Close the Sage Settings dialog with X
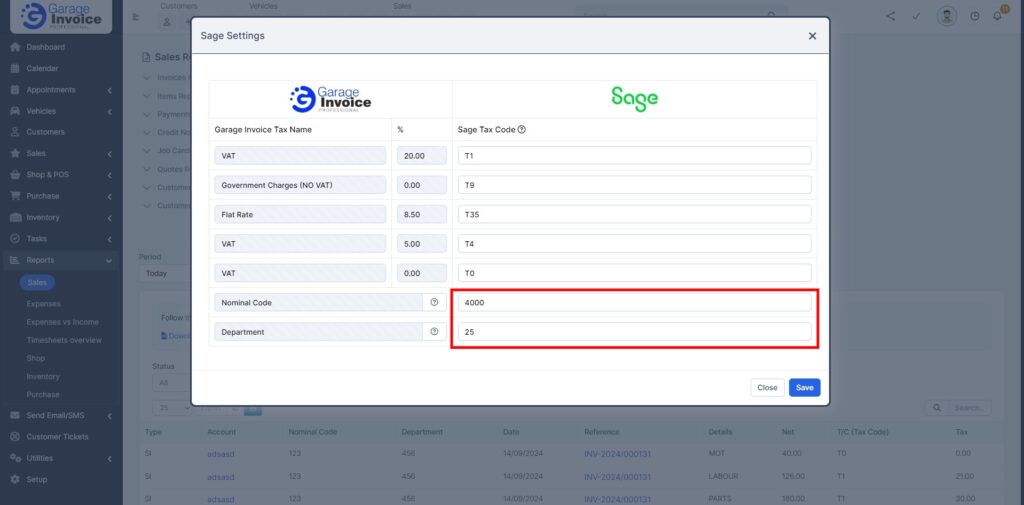This screenshot has width=1024, height=505. point(812,36)
